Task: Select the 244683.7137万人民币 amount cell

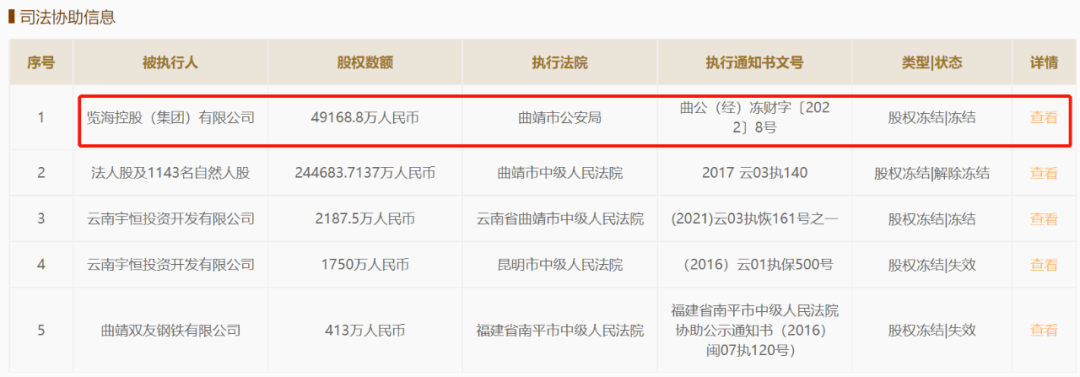Action: click(x=365, y=174)
